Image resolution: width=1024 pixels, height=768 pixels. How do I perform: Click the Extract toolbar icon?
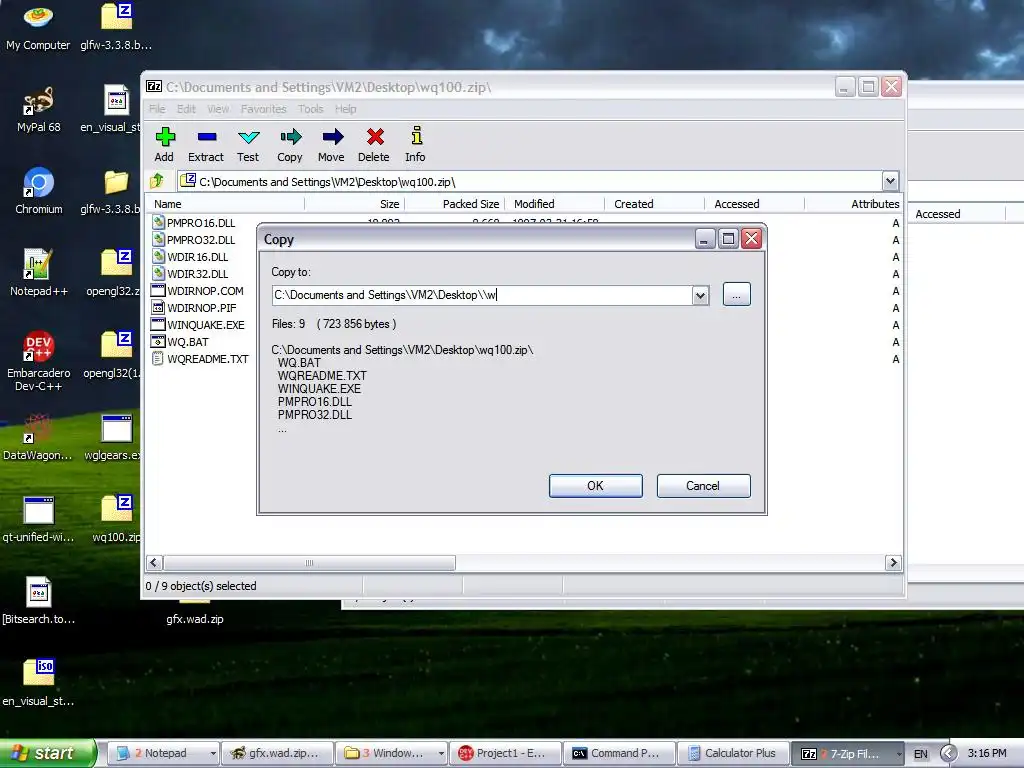coord(206,144)
